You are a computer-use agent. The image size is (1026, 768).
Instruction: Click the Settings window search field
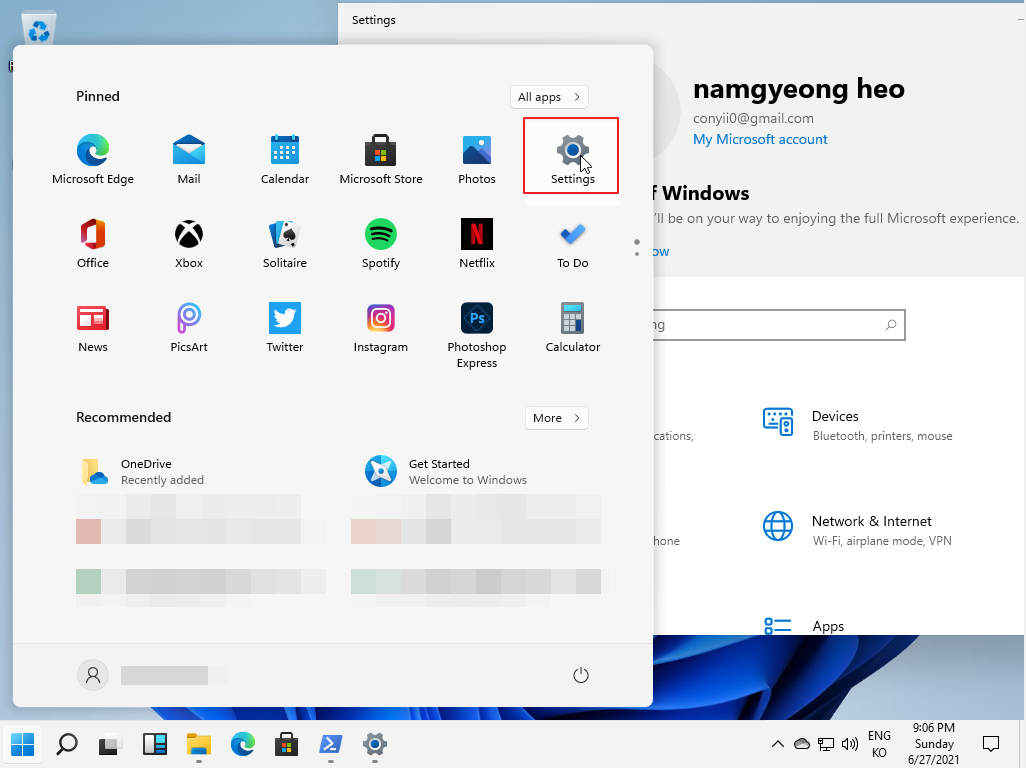tap(779, 324)
